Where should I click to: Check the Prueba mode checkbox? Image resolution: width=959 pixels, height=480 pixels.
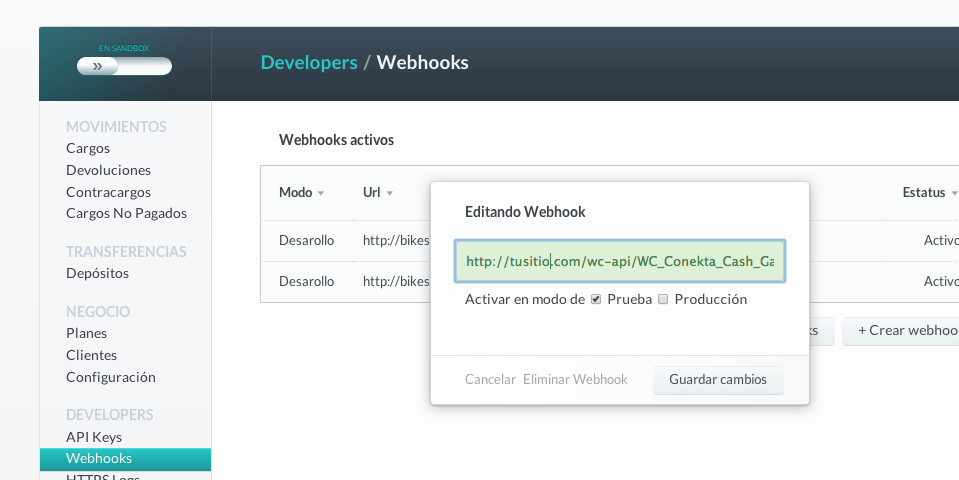pyautogui.click(x=596, y=300)
